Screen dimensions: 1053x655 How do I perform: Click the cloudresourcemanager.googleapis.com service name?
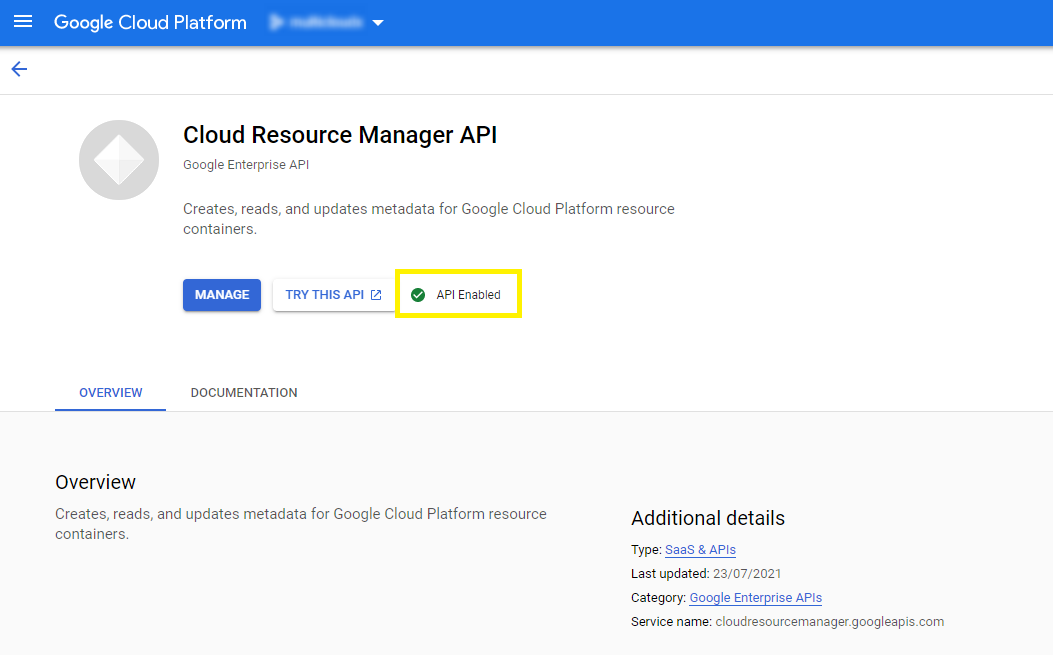tap(829, 622)
